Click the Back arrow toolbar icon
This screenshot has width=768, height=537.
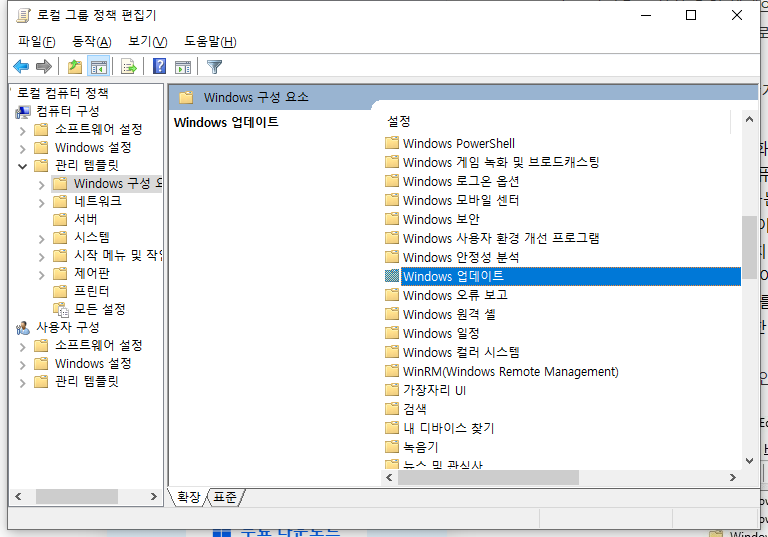tap(21, 66)
